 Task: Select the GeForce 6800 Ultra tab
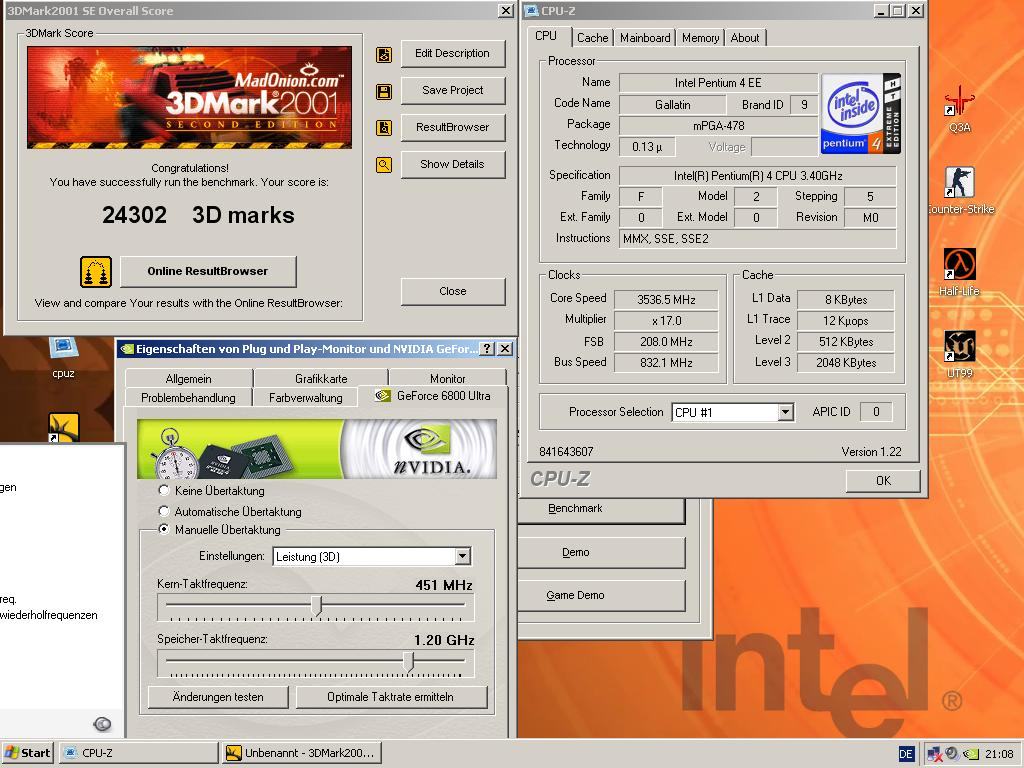(x=432, y=396)
